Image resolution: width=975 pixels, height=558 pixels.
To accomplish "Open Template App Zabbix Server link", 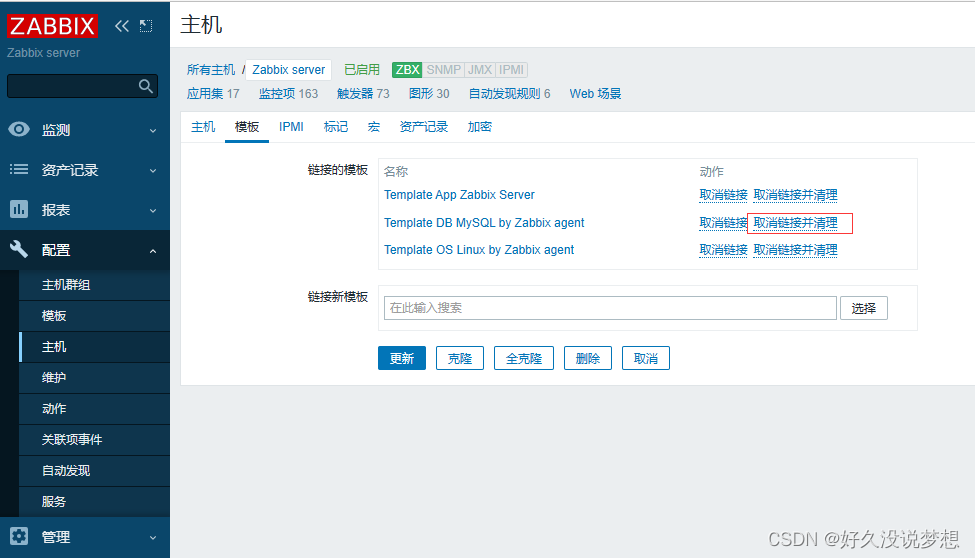I will [x=459, y=195].
